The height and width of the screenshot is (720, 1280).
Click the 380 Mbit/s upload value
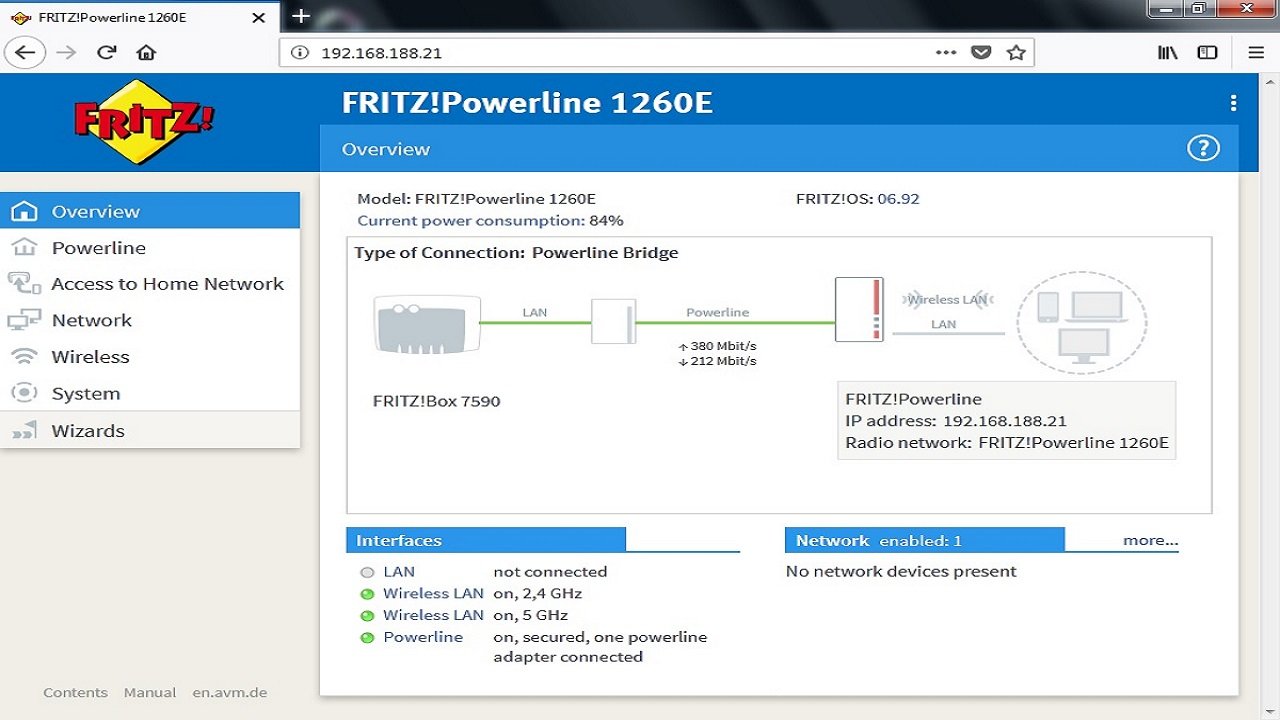[x=717, y=346]
